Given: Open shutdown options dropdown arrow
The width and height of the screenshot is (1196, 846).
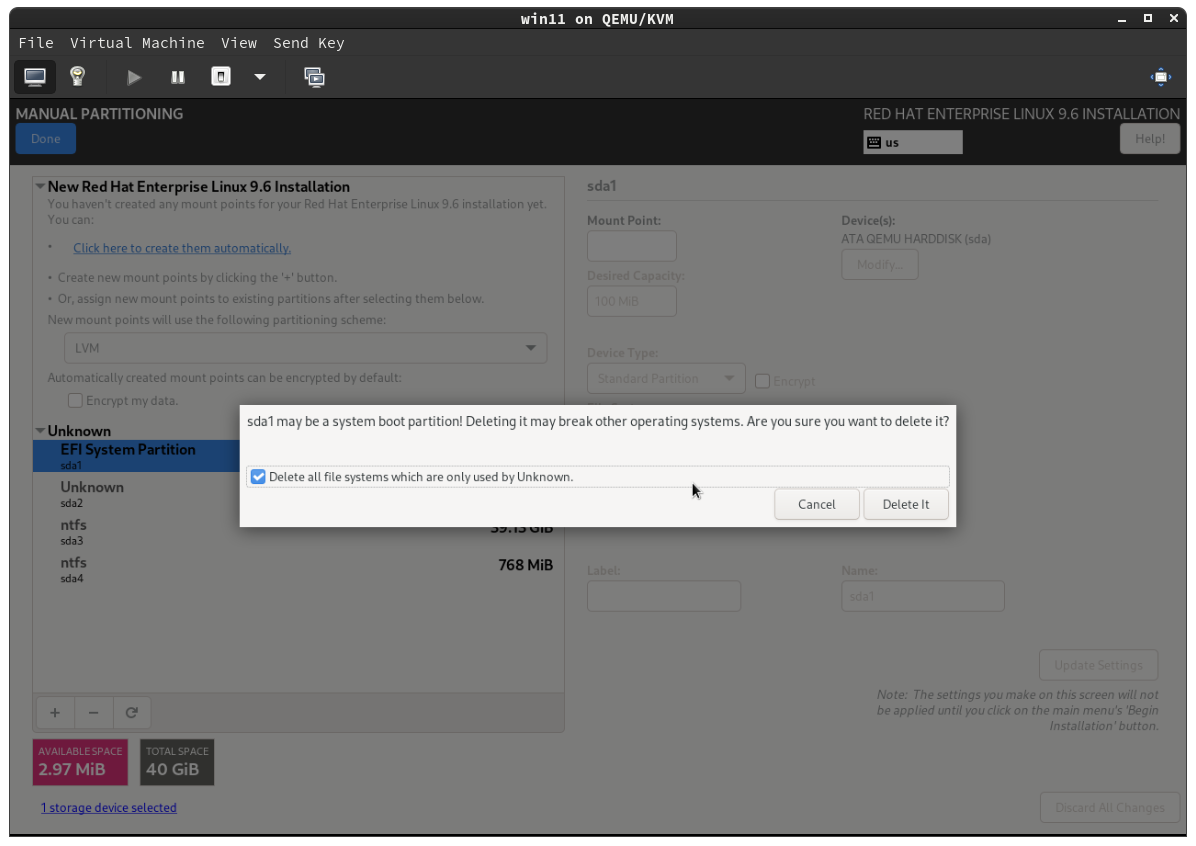Looking at the screenshot, I should tap(260, 77).
